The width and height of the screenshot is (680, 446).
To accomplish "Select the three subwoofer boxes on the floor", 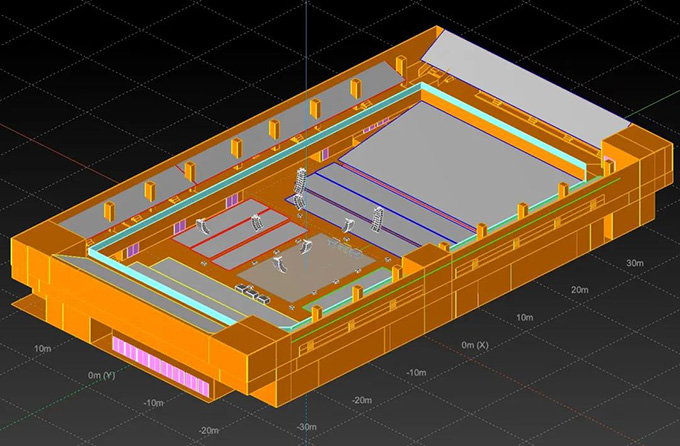I will [x=253, y=293].
